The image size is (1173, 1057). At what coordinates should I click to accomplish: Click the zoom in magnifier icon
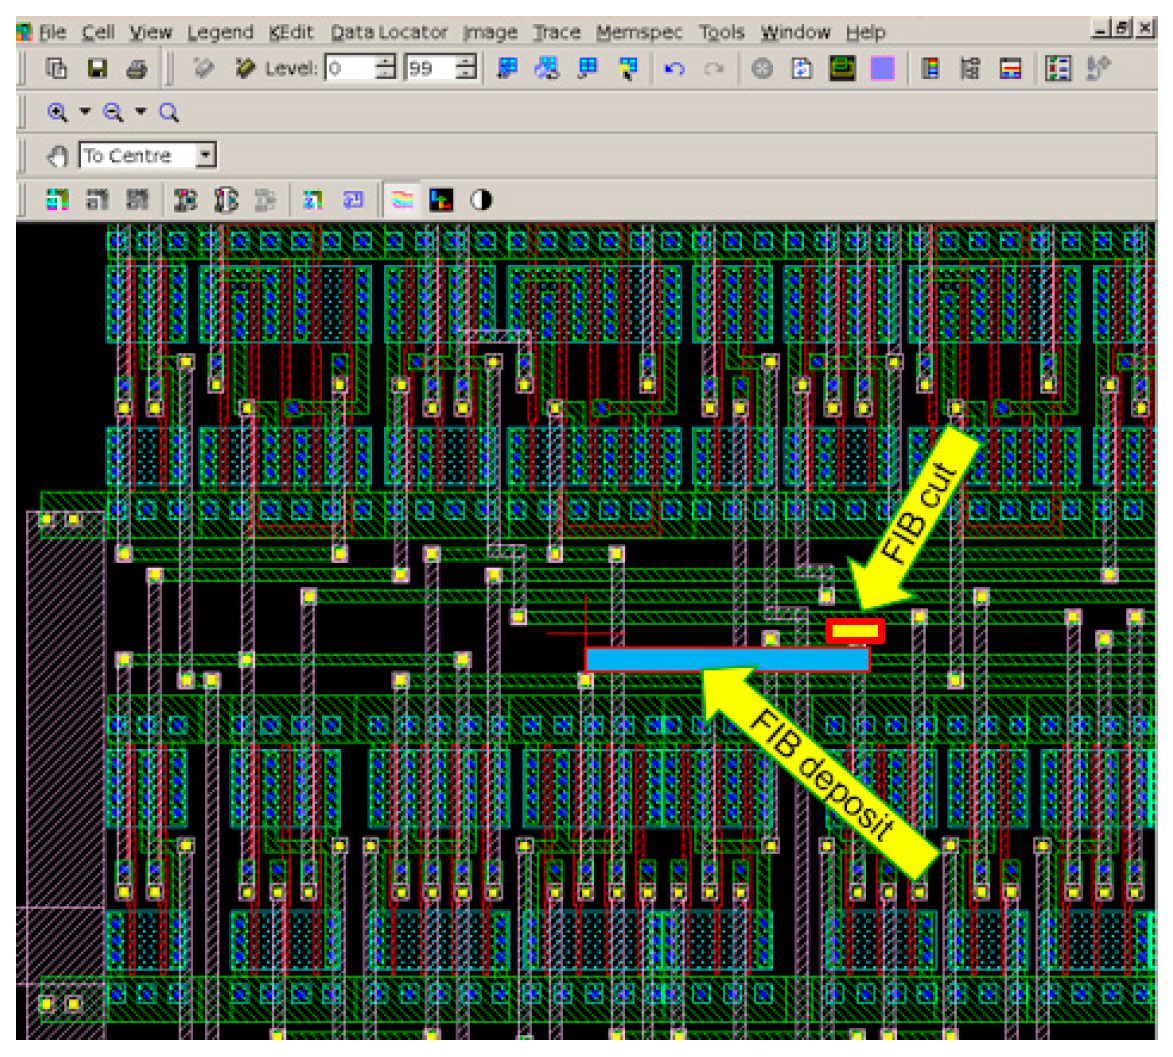click(57, 114)
